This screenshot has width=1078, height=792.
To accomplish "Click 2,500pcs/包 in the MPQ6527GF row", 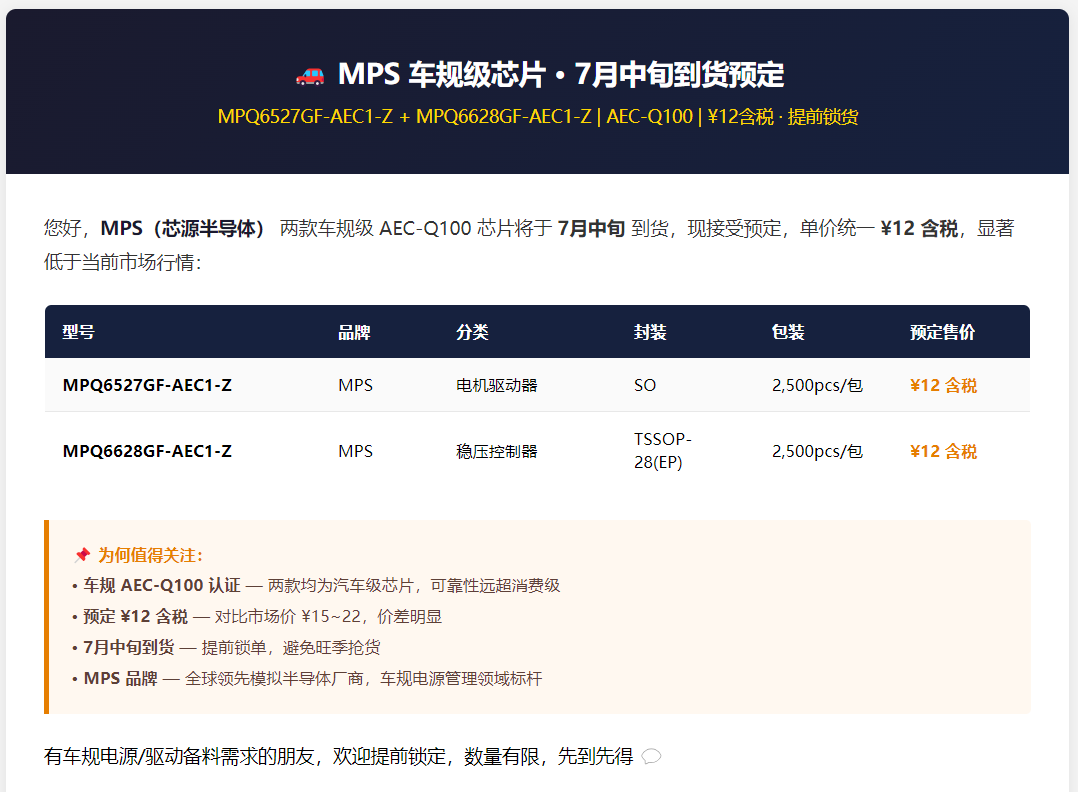I will click(x=817, y=385).
